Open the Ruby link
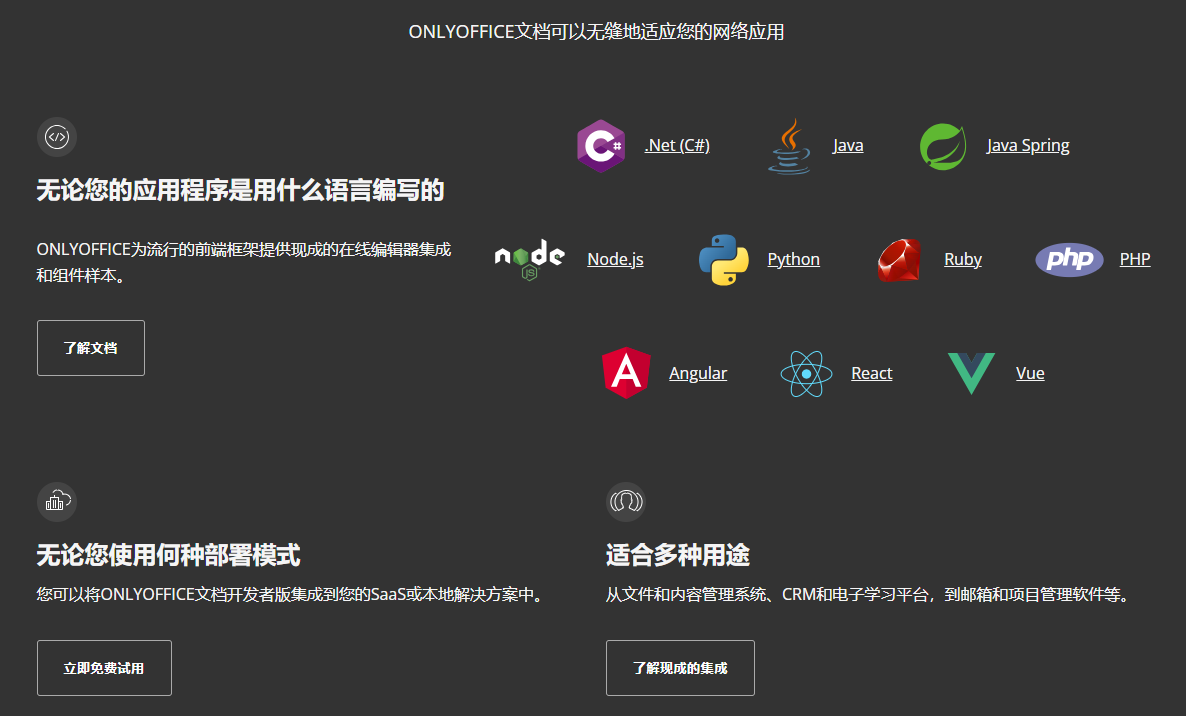The width and height of the screenshot is (1186, 716). tap(963, 259)
